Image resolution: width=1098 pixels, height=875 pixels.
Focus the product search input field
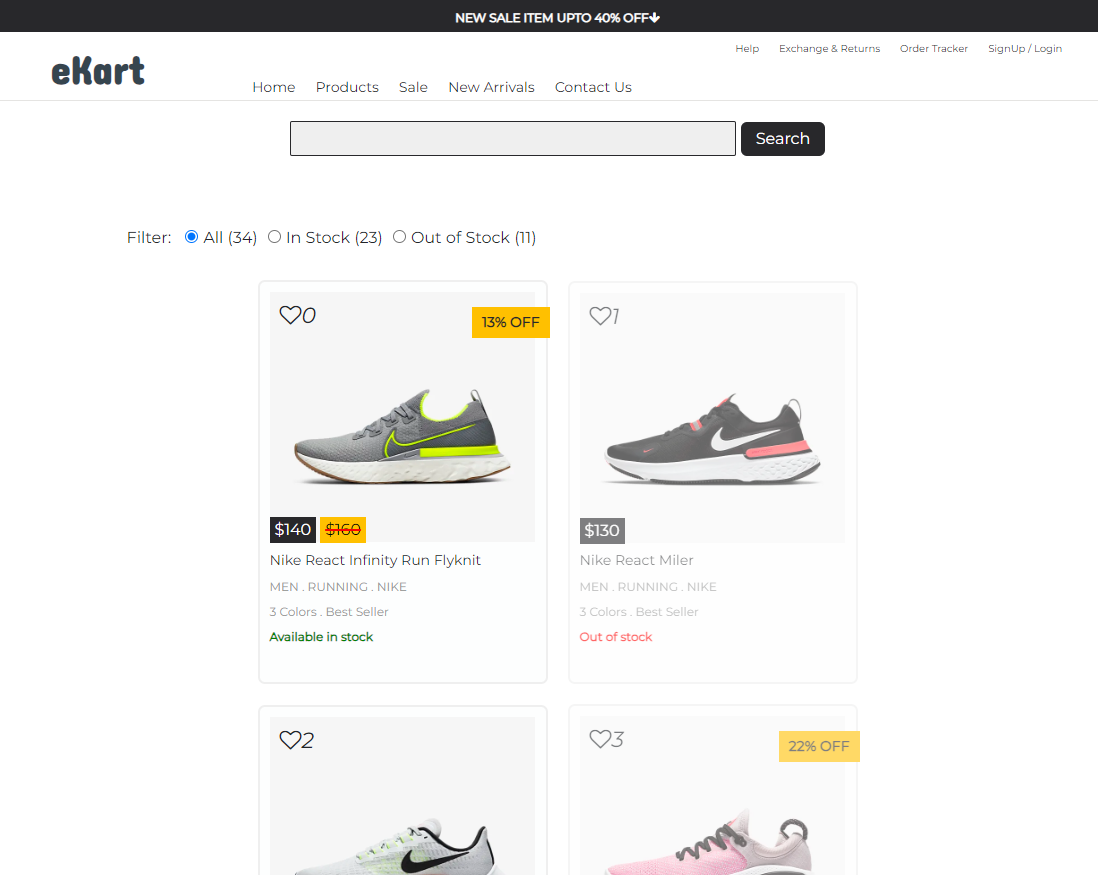(513, 139)
